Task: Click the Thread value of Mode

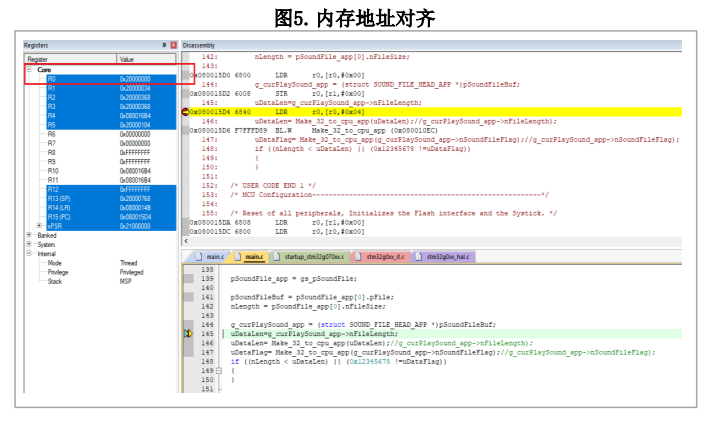Action: click(128, 263)
